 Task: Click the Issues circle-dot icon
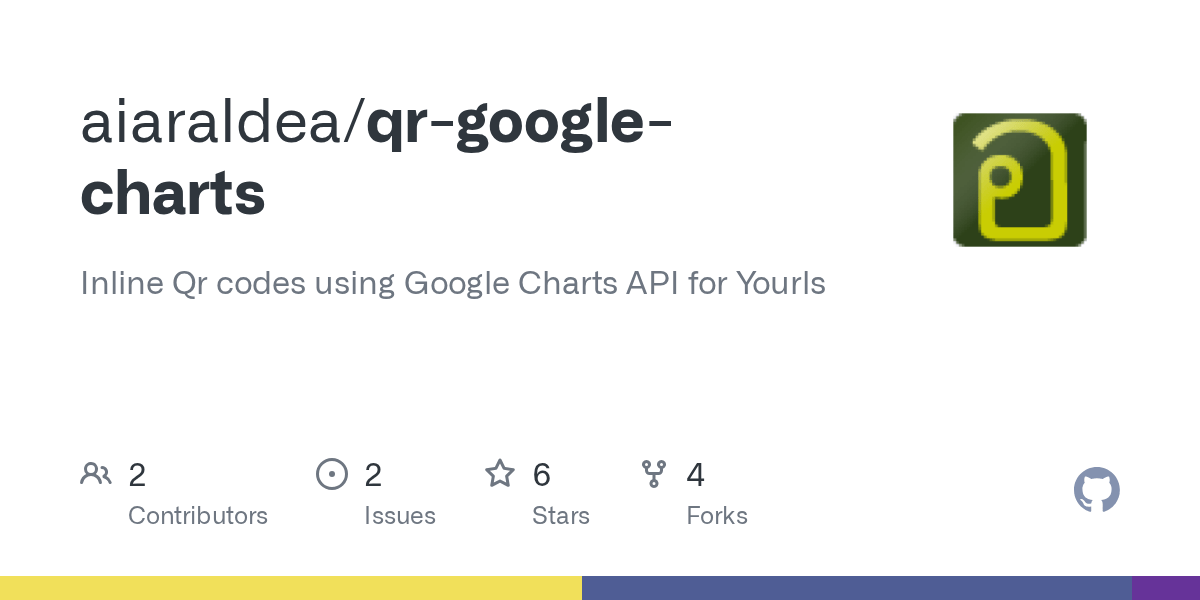331,474
